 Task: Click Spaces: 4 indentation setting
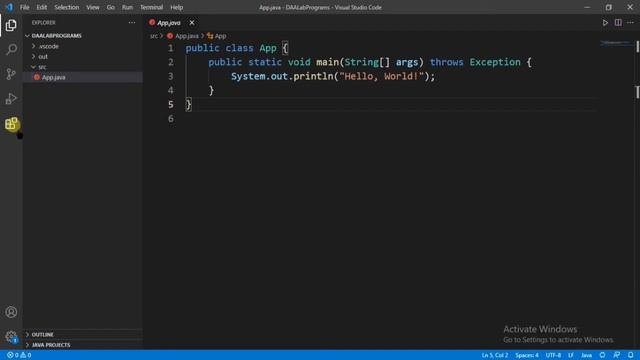click(x=527, y=355)
